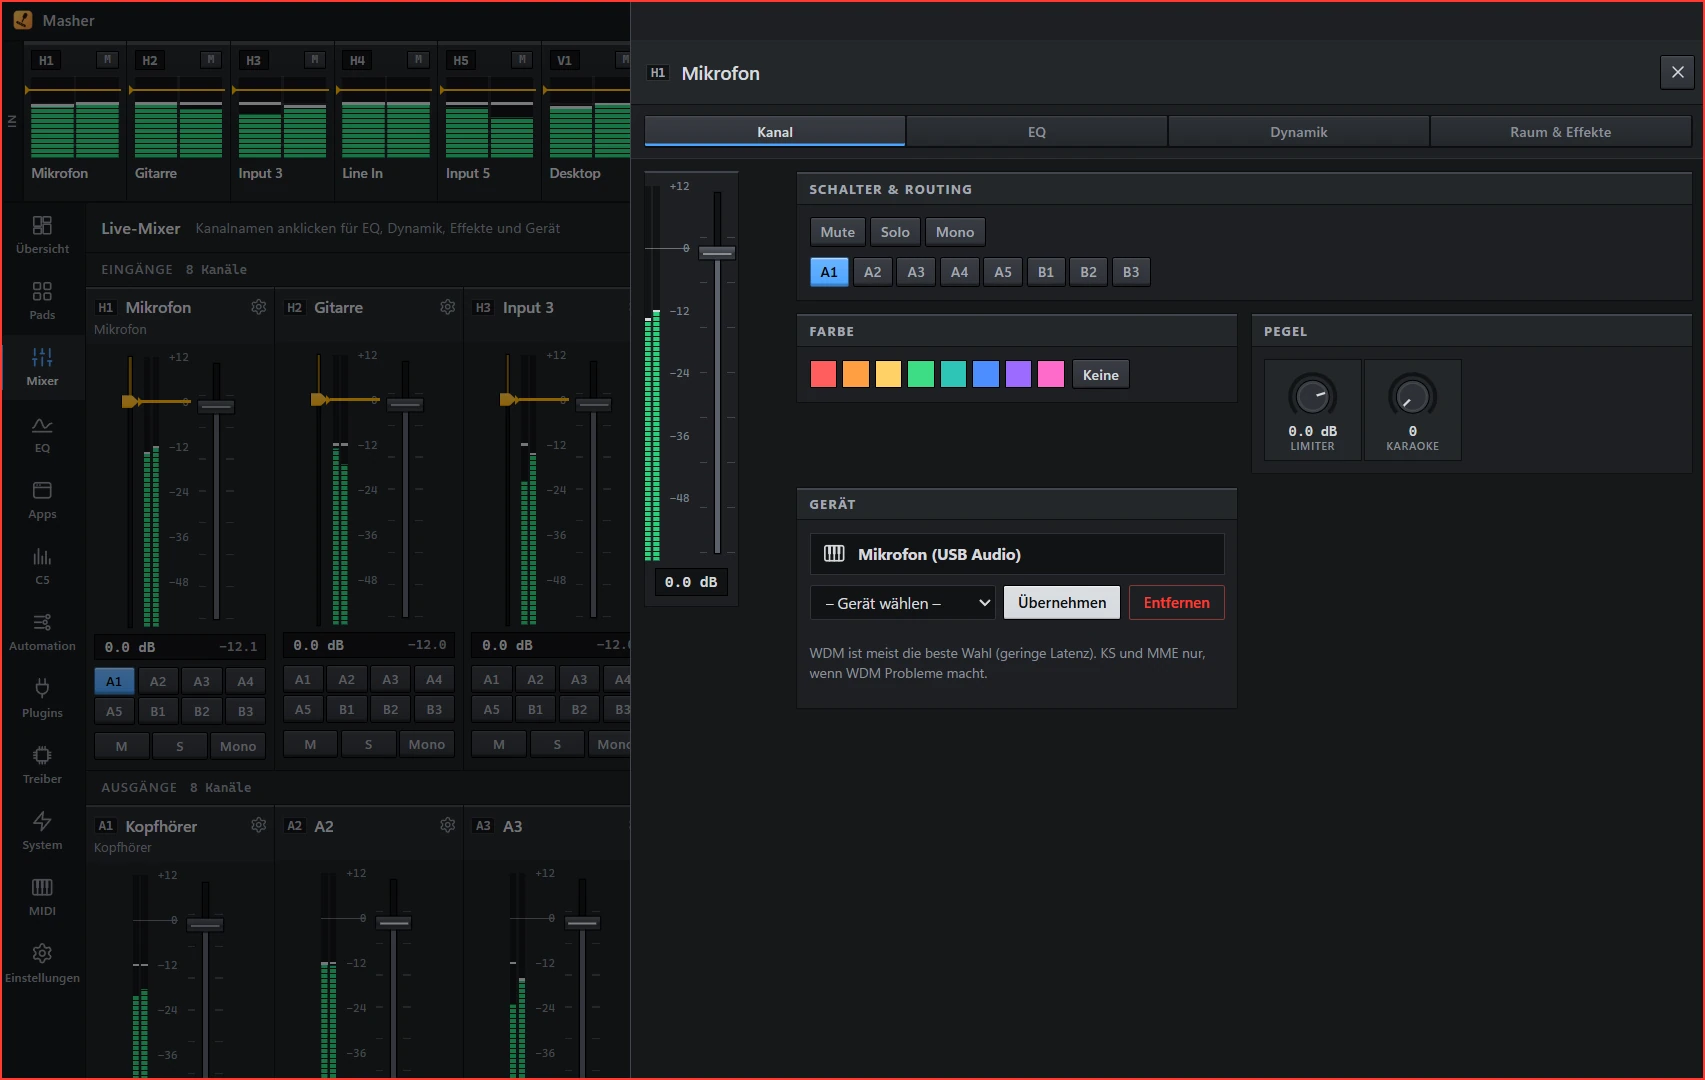The image size is (1705, 1080).
Task: Click the Mikrofon (USB Audio) device field
Action: (1017, 554)
